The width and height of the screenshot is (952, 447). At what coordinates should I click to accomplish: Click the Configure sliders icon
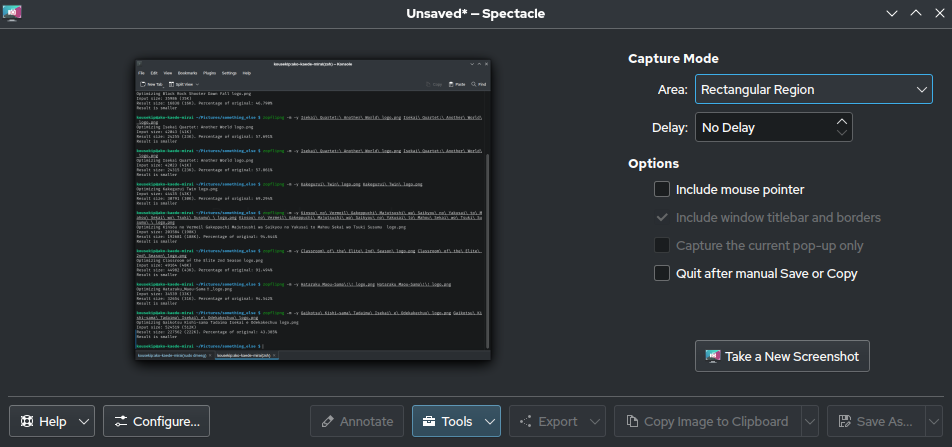tap(121, 422)
